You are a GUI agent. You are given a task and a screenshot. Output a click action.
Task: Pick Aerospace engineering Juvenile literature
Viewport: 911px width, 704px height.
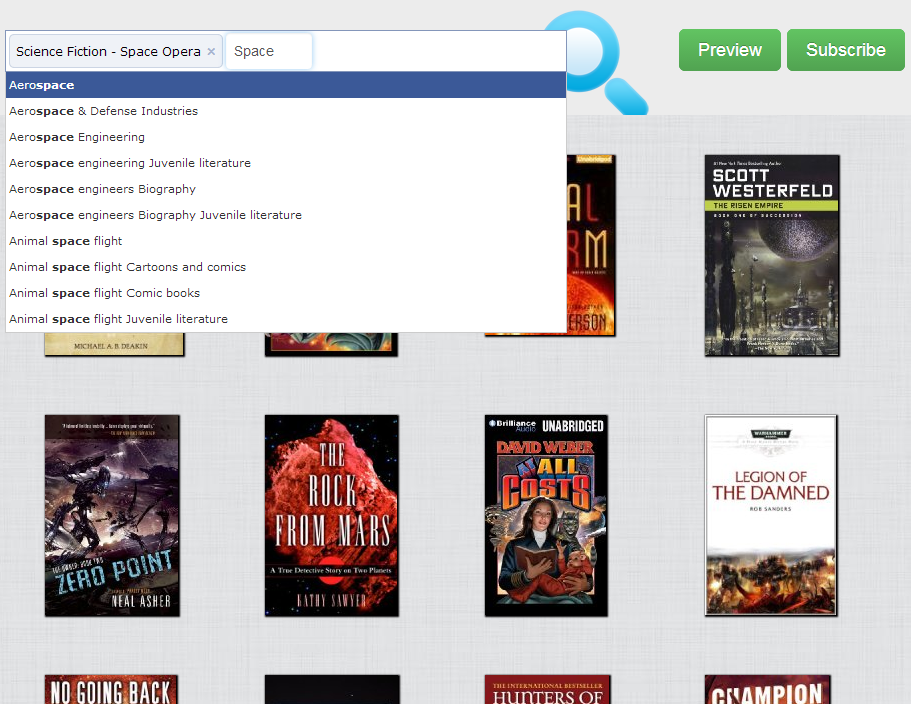point(286,163)
